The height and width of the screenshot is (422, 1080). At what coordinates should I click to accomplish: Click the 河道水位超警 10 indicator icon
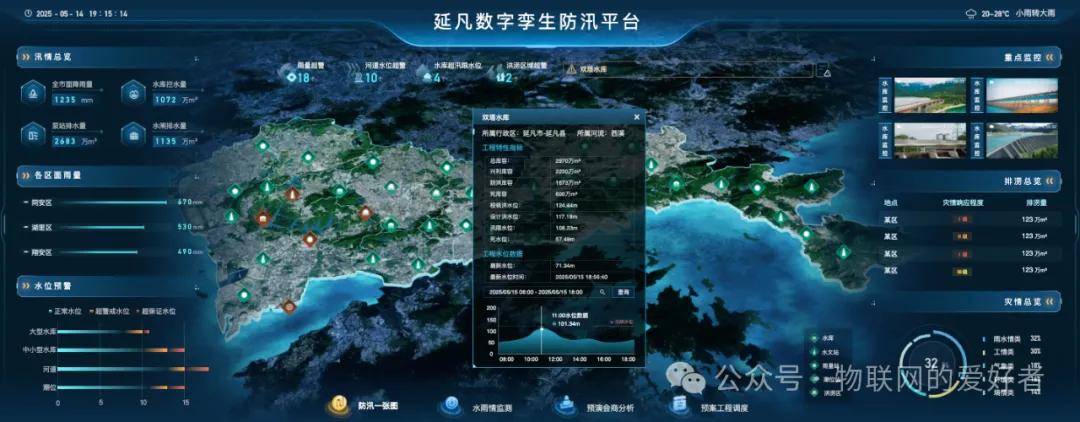(358, 78)
